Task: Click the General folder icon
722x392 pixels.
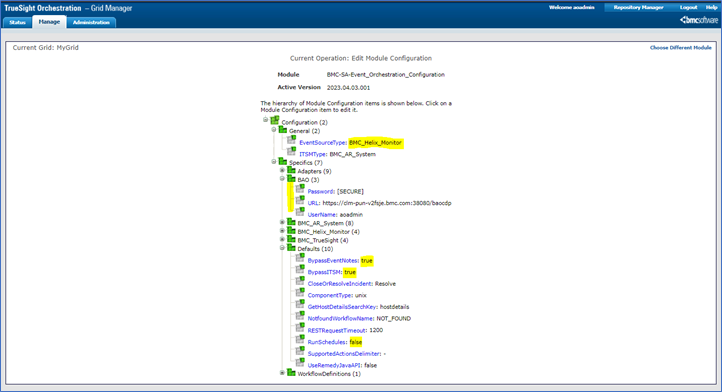Action: click(283, 130)
